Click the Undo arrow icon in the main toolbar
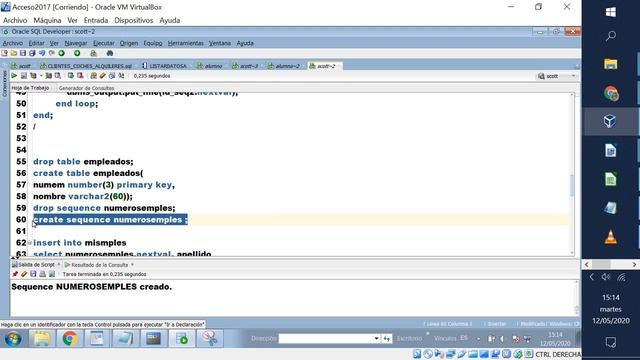Screen dimensions: 640x360 click(42, 53)
